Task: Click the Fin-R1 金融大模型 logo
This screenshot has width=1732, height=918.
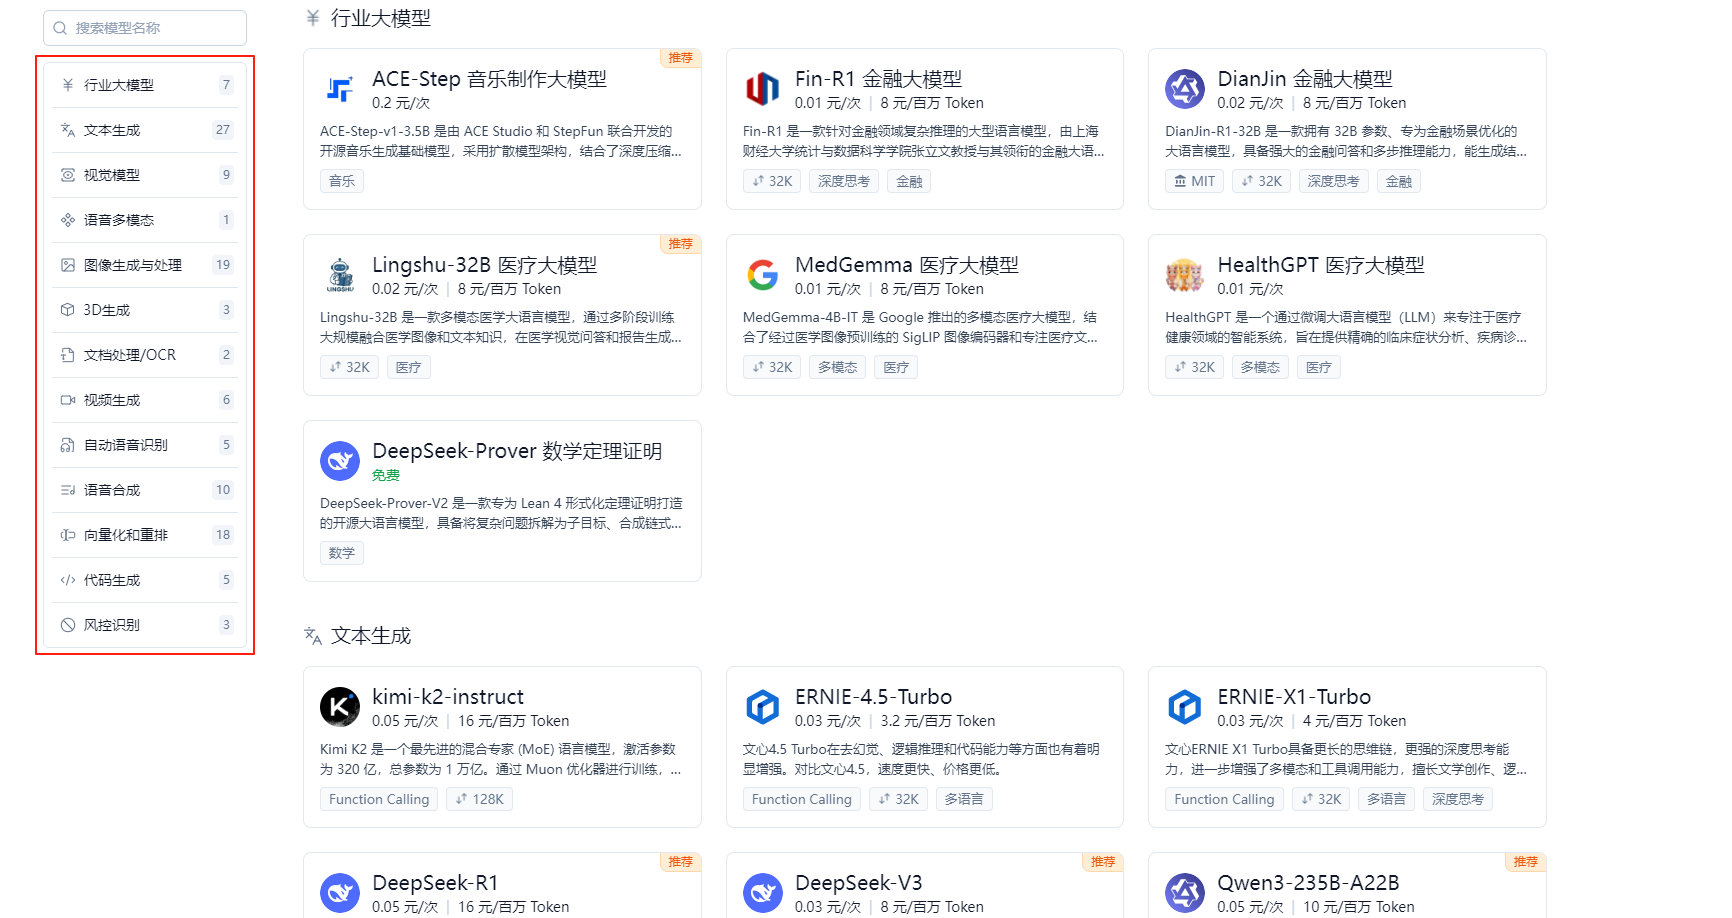Action: click(x=763, y=89)
